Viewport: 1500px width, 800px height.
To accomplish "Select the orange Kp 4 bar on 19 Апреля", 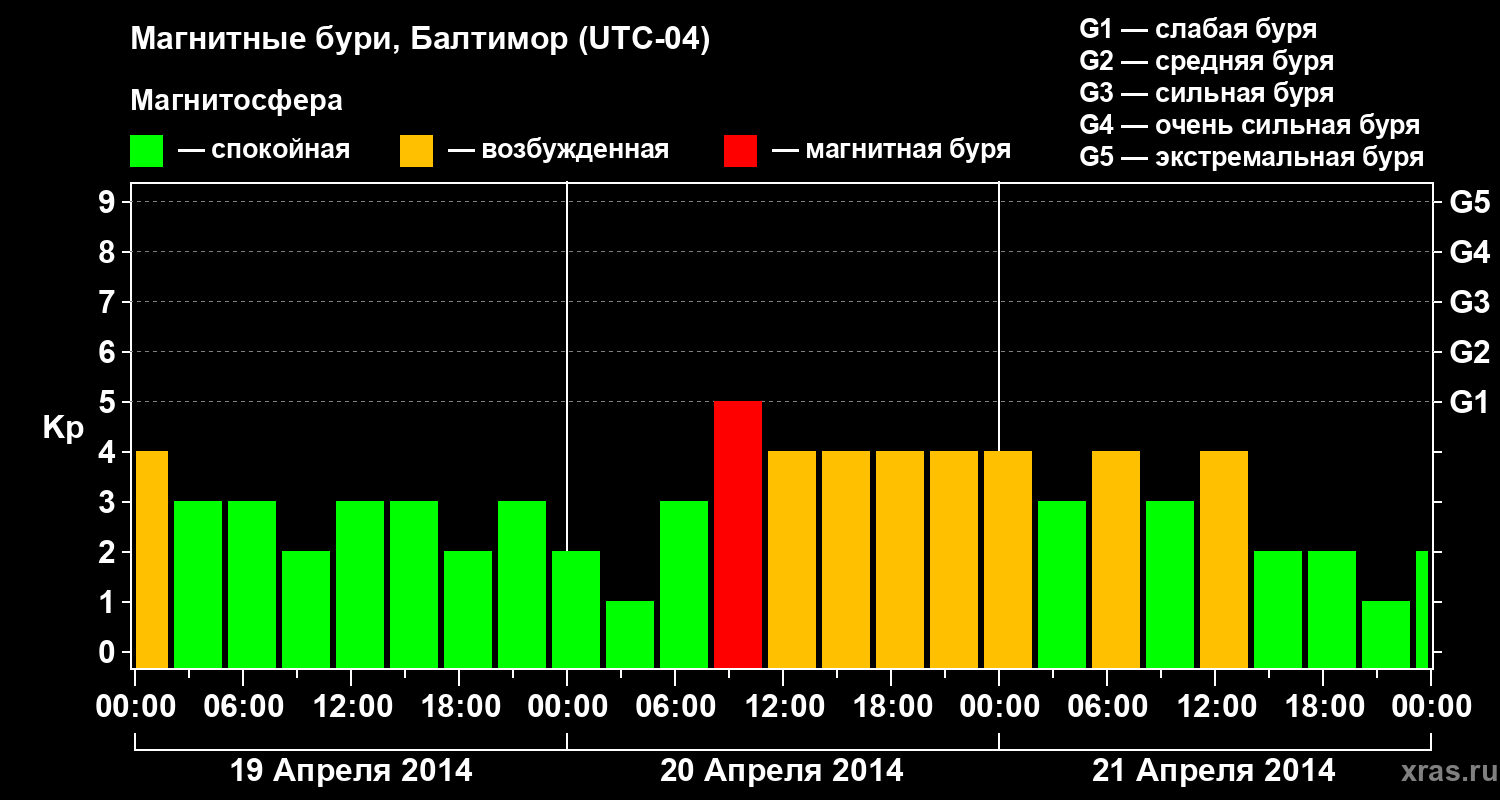I will click(152, 560).
